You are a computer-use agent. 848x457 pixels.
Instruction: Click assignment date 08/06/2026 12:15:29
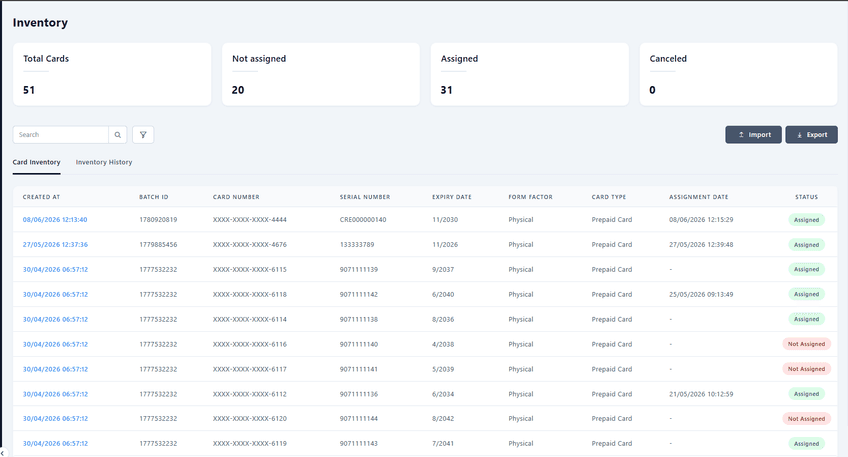point(701,220)
